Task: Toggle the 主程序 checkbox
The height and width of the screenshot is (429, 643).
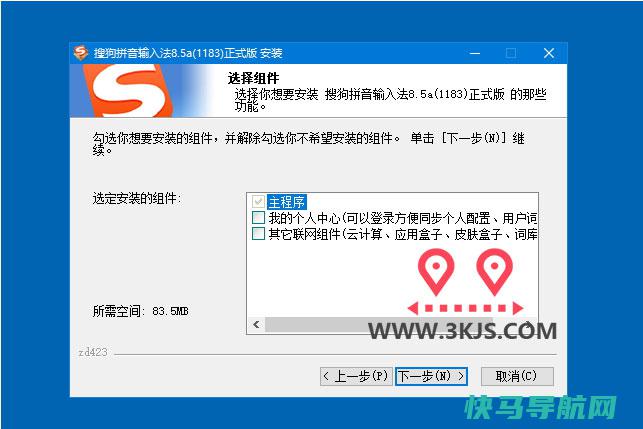Action: coord(258,201)
